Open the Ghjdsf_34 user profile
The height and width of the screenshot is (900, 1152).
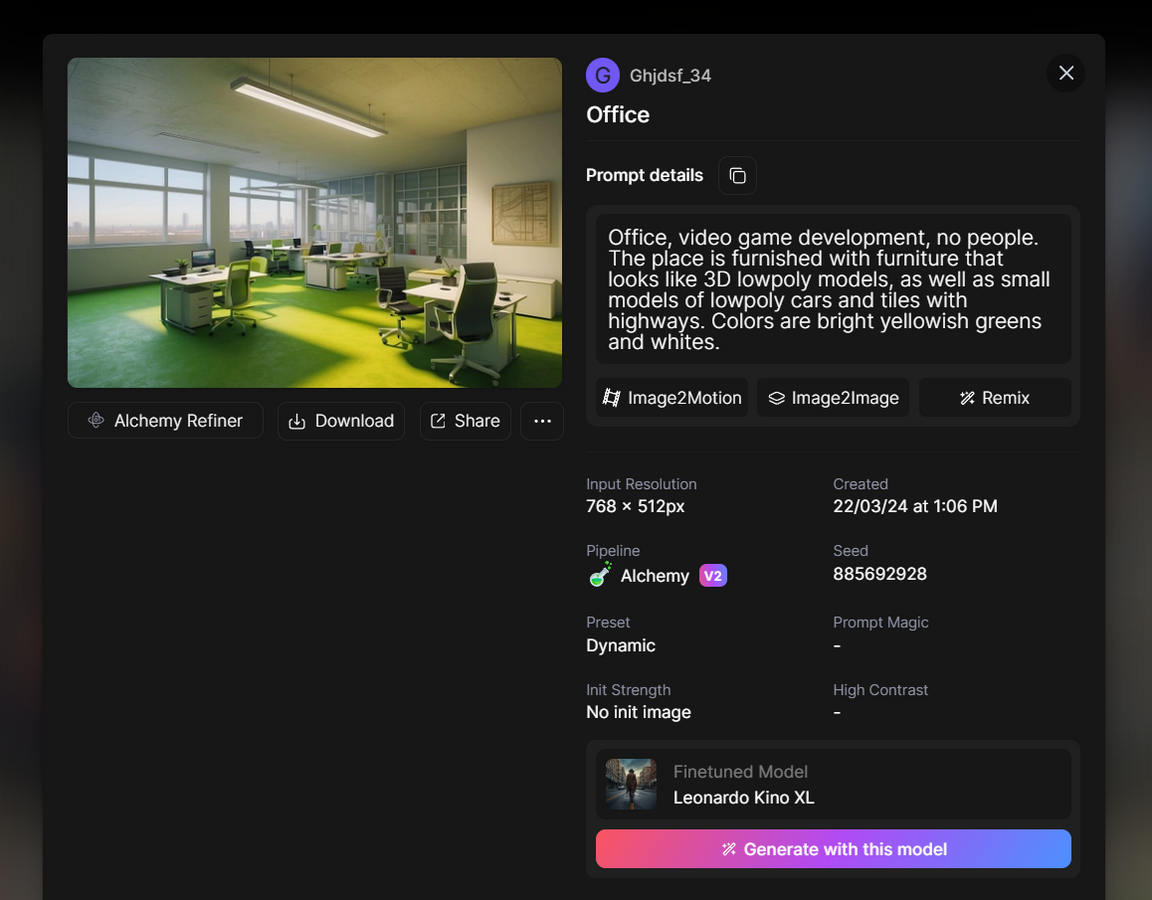[x=670, y=76]
